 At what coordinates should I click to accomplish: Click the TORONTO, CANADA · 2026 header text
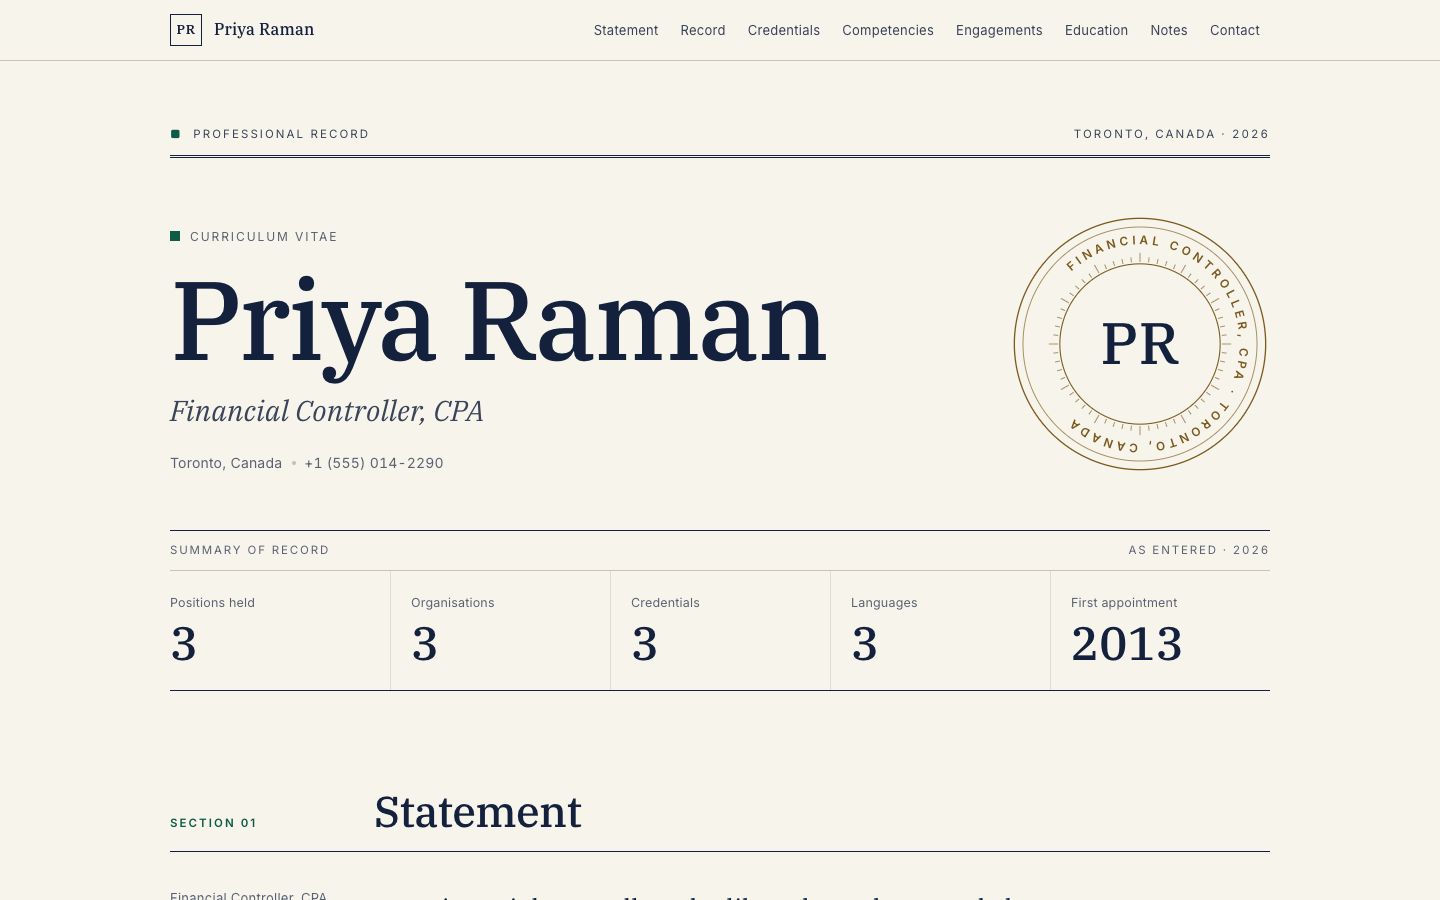(x=1172, y=134)
